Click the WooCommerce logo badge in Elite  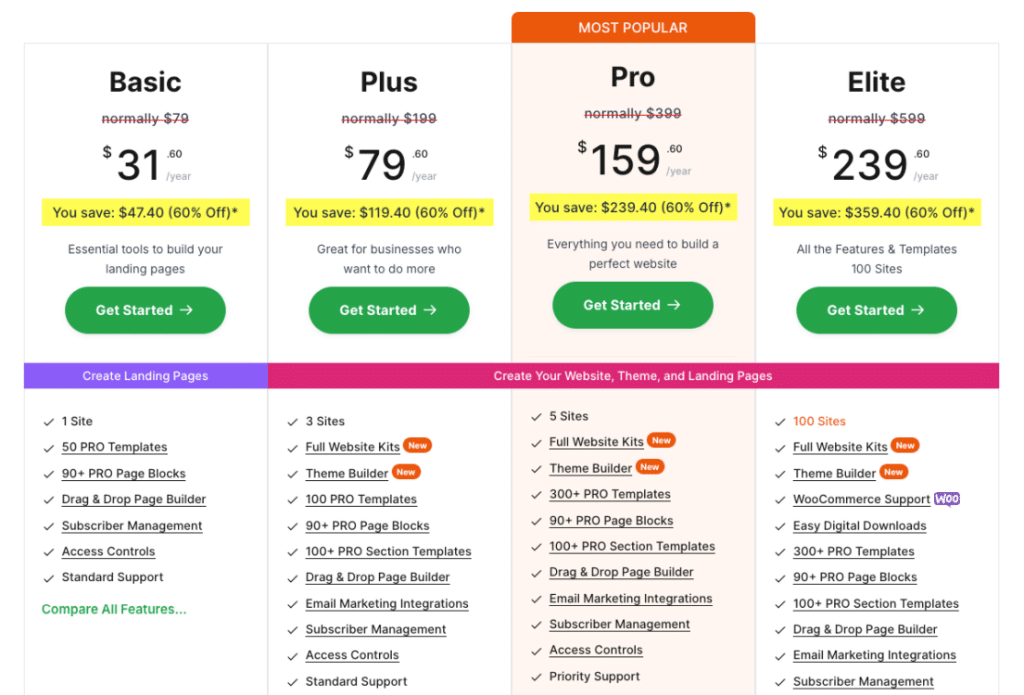click(946, 499)
